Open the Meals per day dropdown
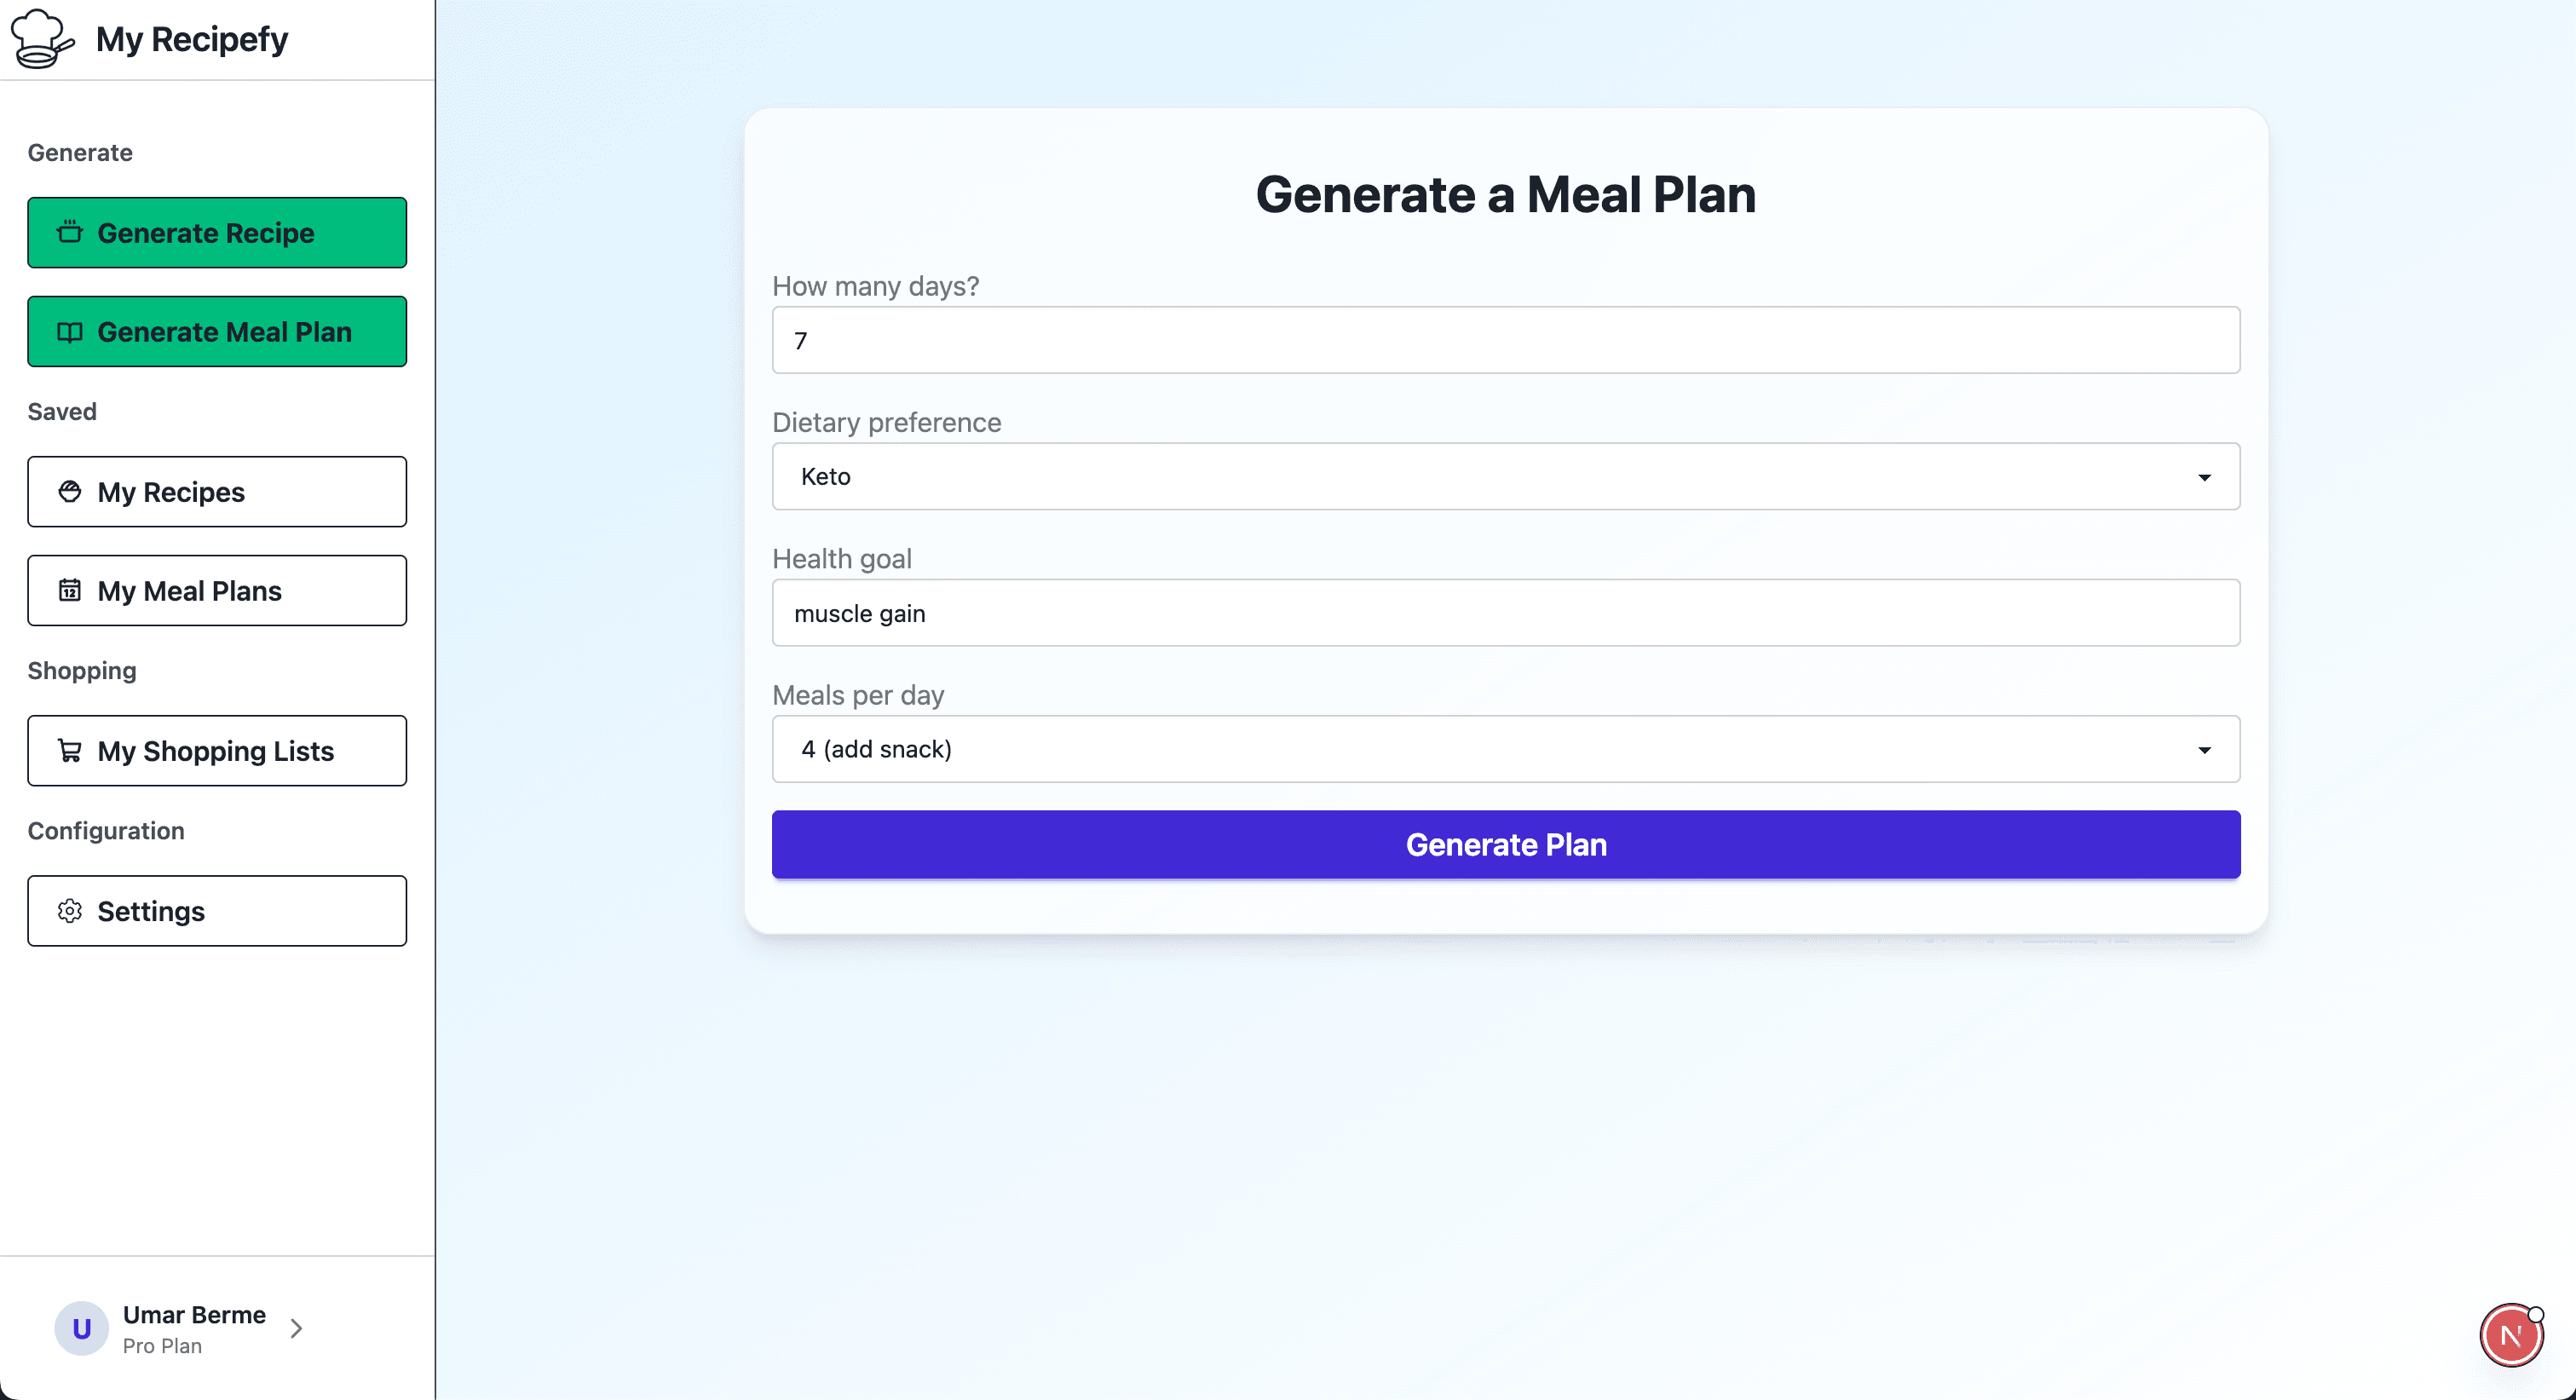The width and height of the screenshot is (2576, 1400). 1505,749
